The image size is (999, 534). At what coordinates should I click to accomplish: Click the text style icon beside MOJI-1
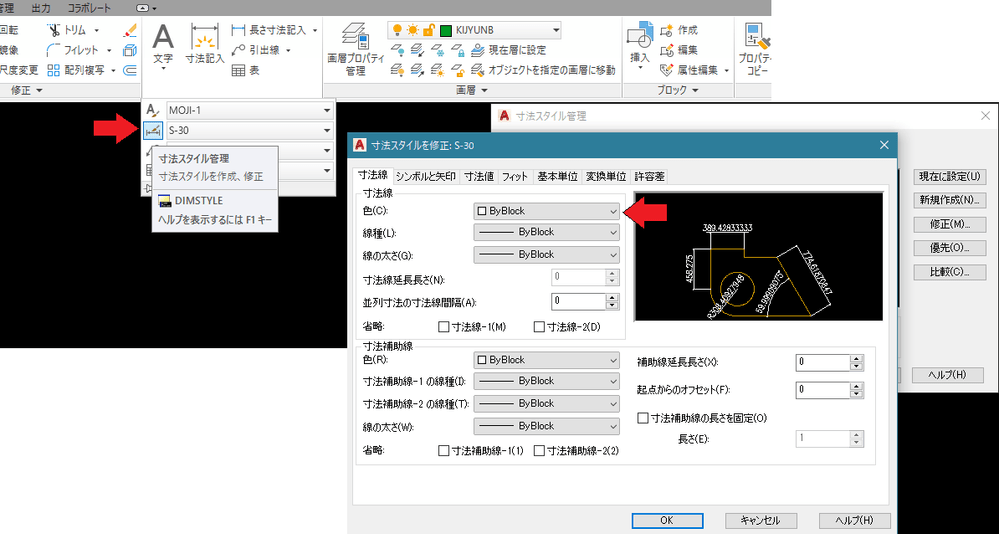click(x=152, y=110)
